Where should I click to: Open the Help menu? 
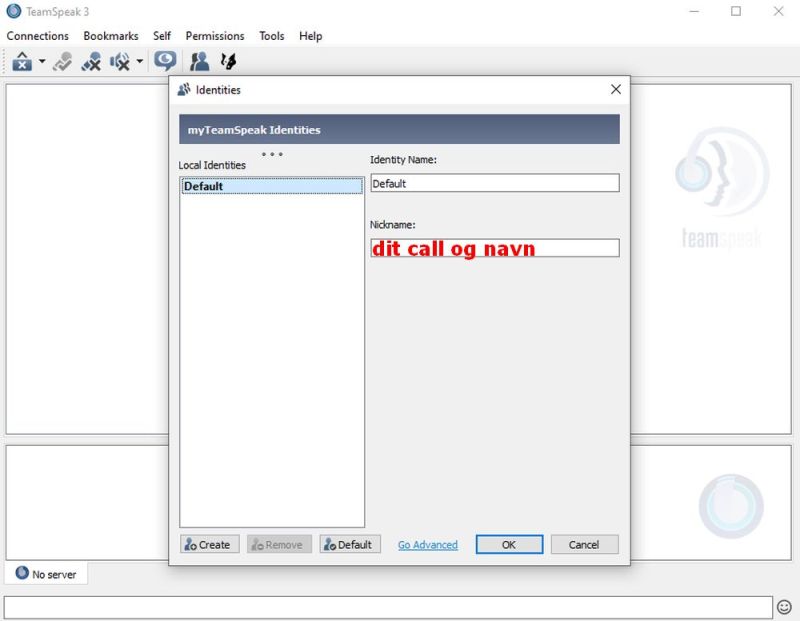pos(310,36)
